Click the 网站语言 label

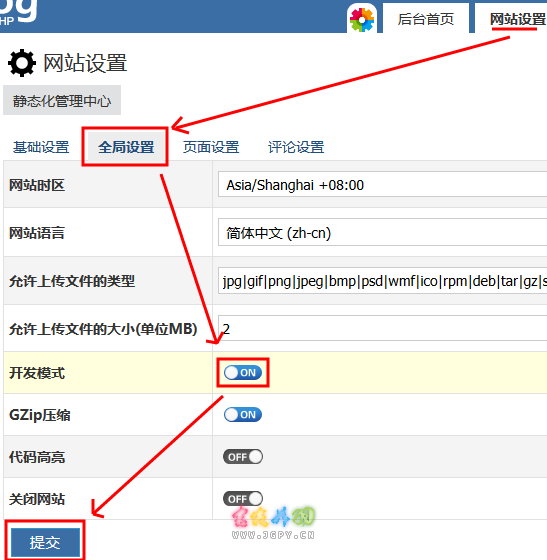tap(37, 233)
